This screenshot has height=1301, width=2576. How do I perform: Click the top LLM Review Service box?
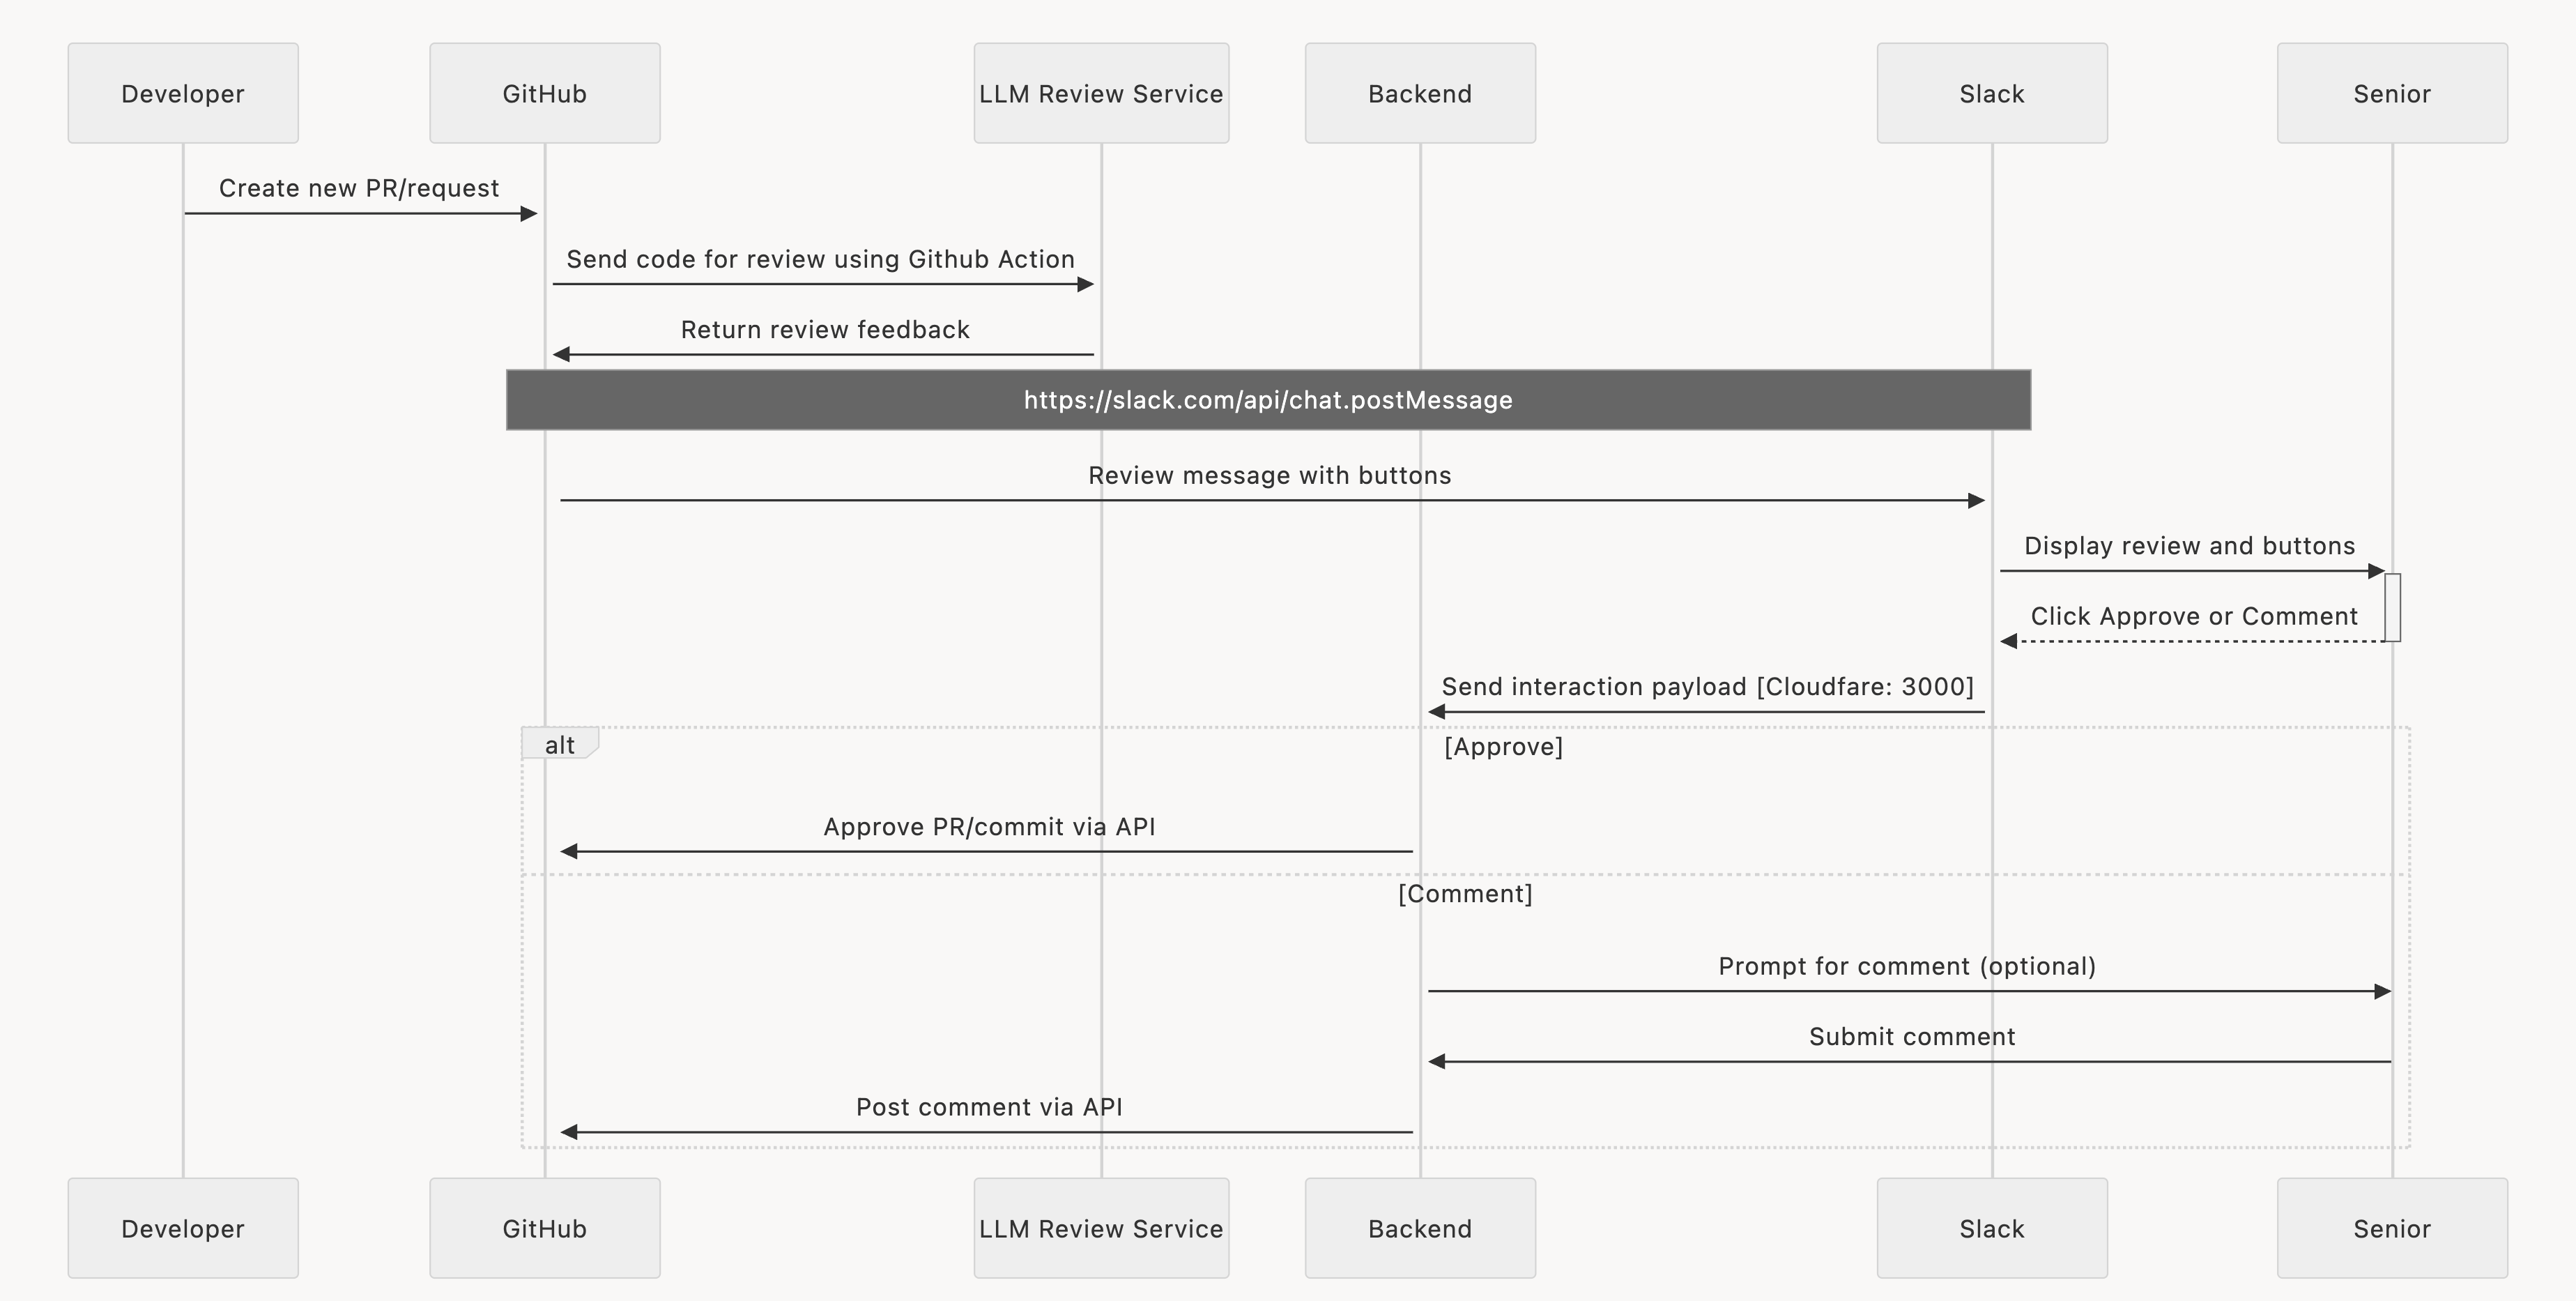point(1101,93)
